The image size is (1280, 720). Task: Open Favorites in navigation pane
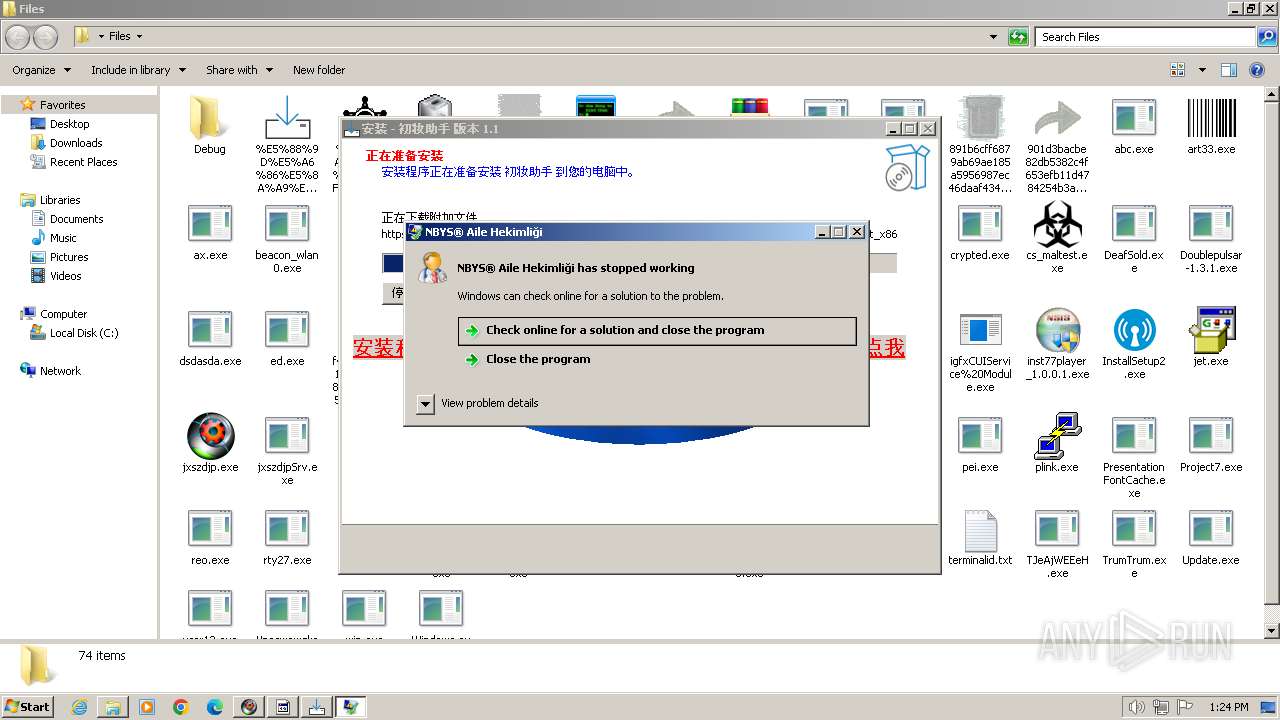click(x=62, y=105)
